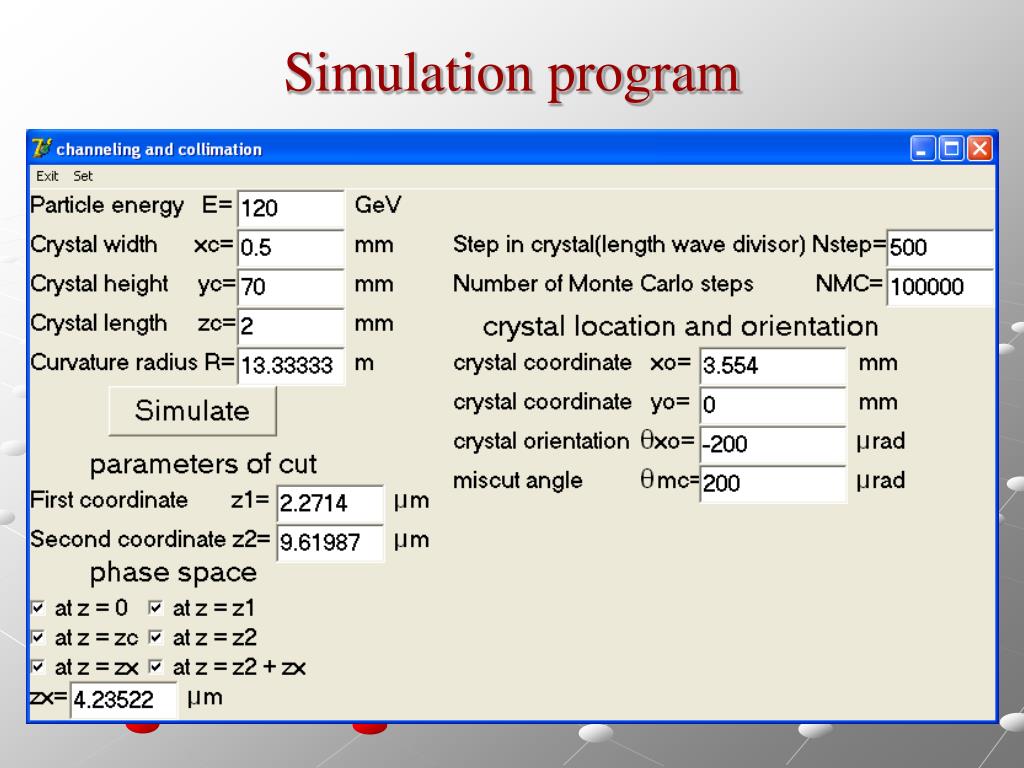Toggle the 'at z = zc' checkbox
1024x768 pixels.
point(38,637)
